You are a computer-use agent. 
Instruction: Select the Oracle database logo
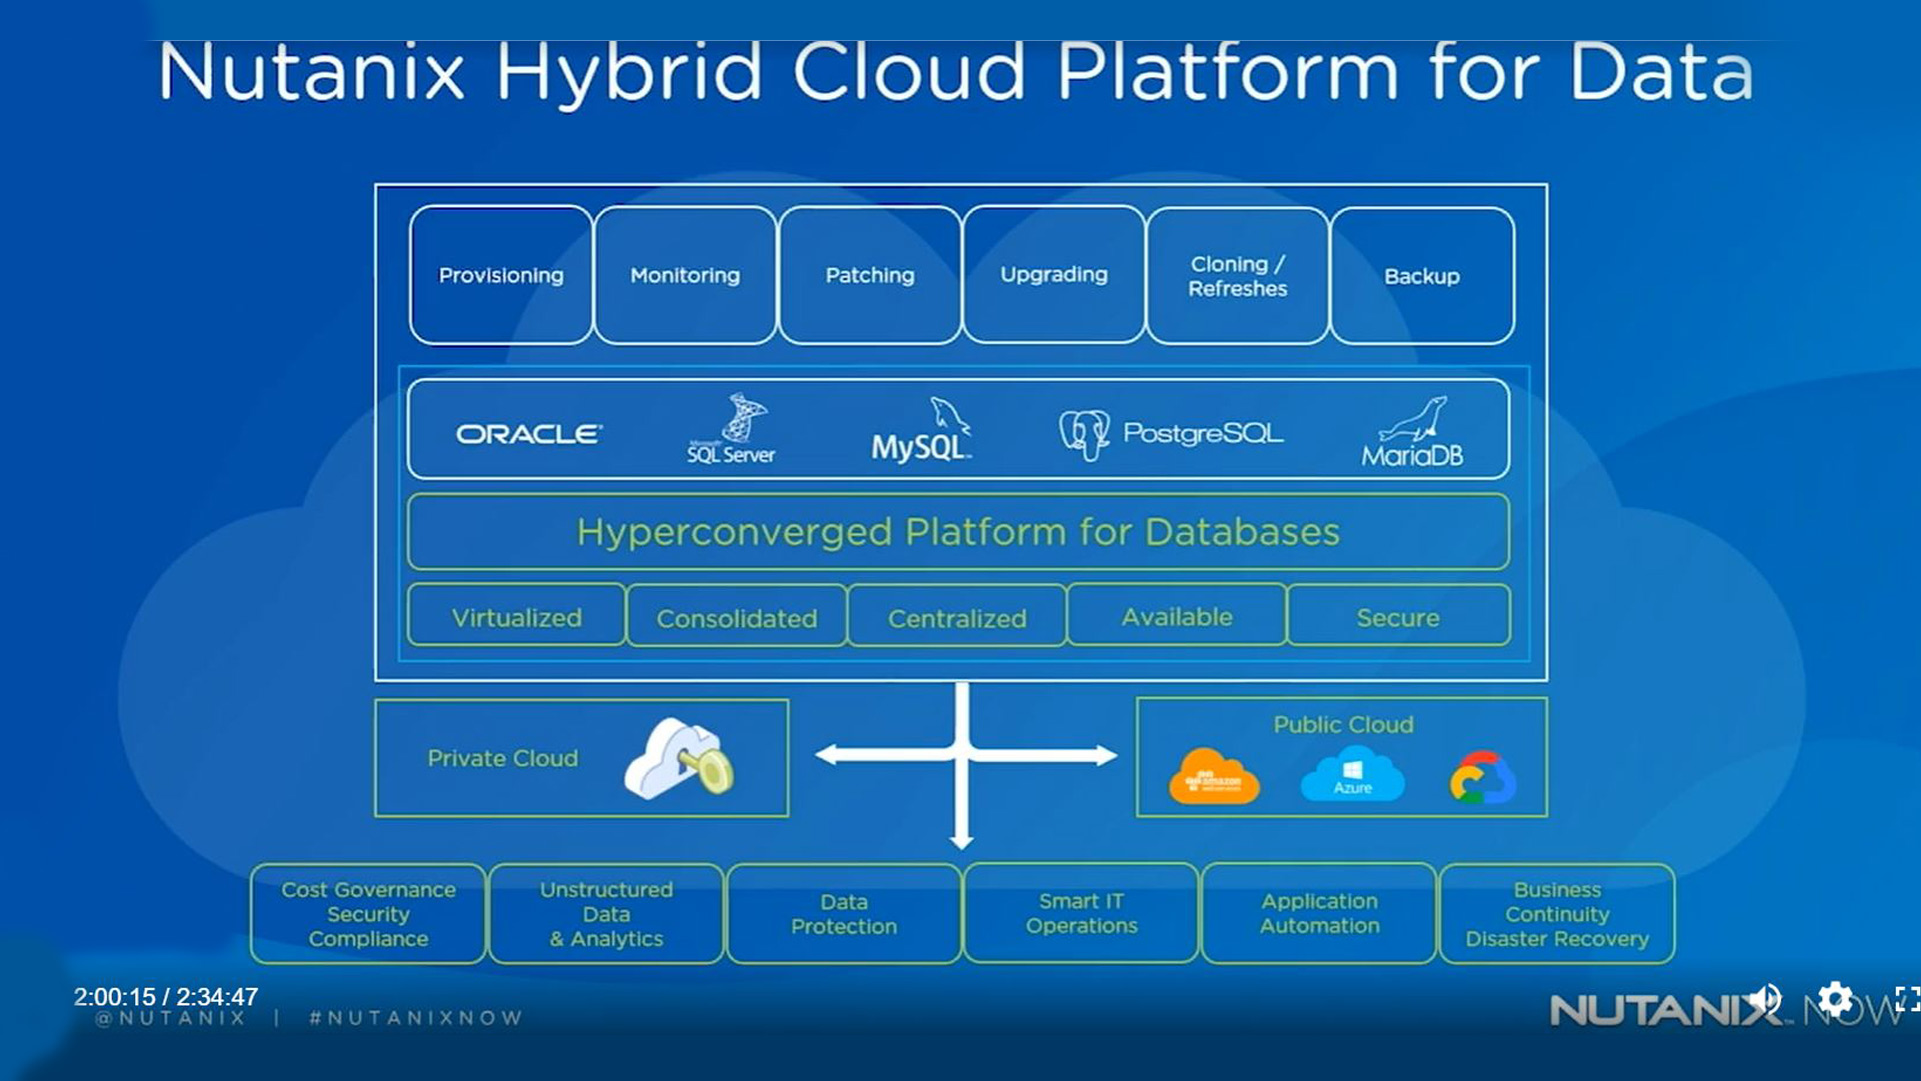pyautogui.click(x=528, y=433)
